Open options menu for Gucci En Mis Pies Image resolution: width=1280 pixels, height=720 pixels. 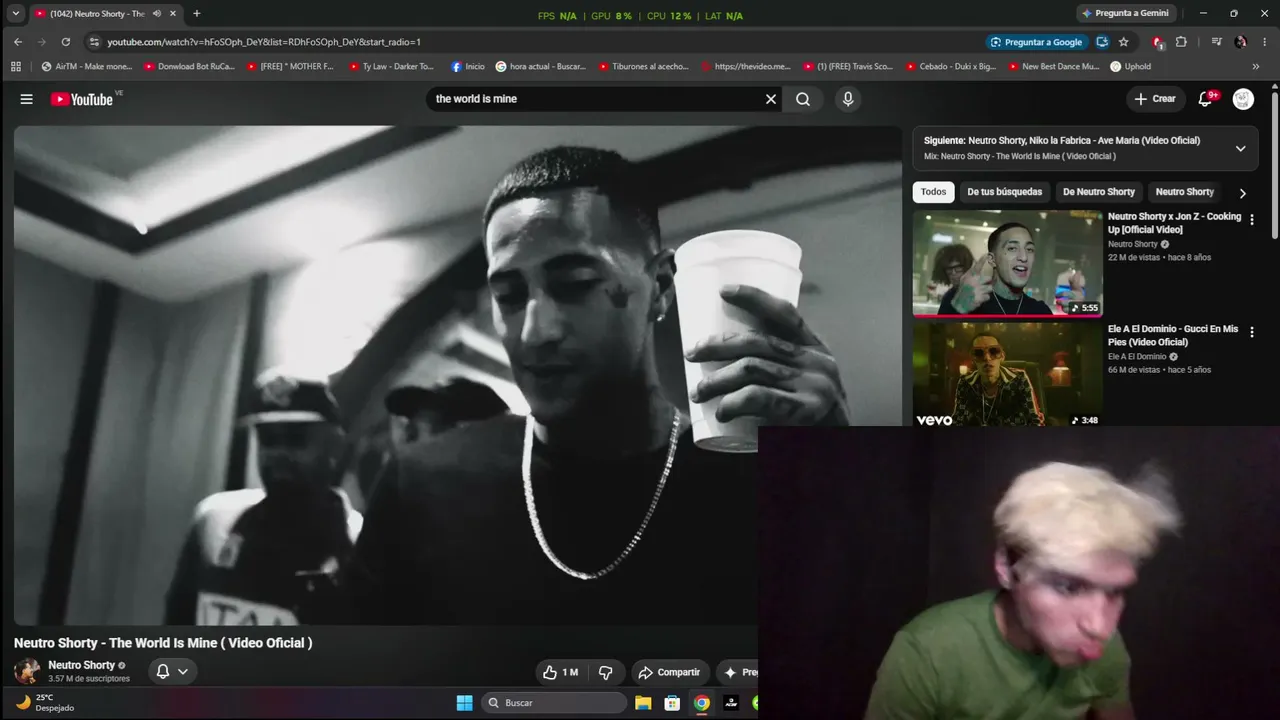pyautogui.click(x=1251, y=332)
